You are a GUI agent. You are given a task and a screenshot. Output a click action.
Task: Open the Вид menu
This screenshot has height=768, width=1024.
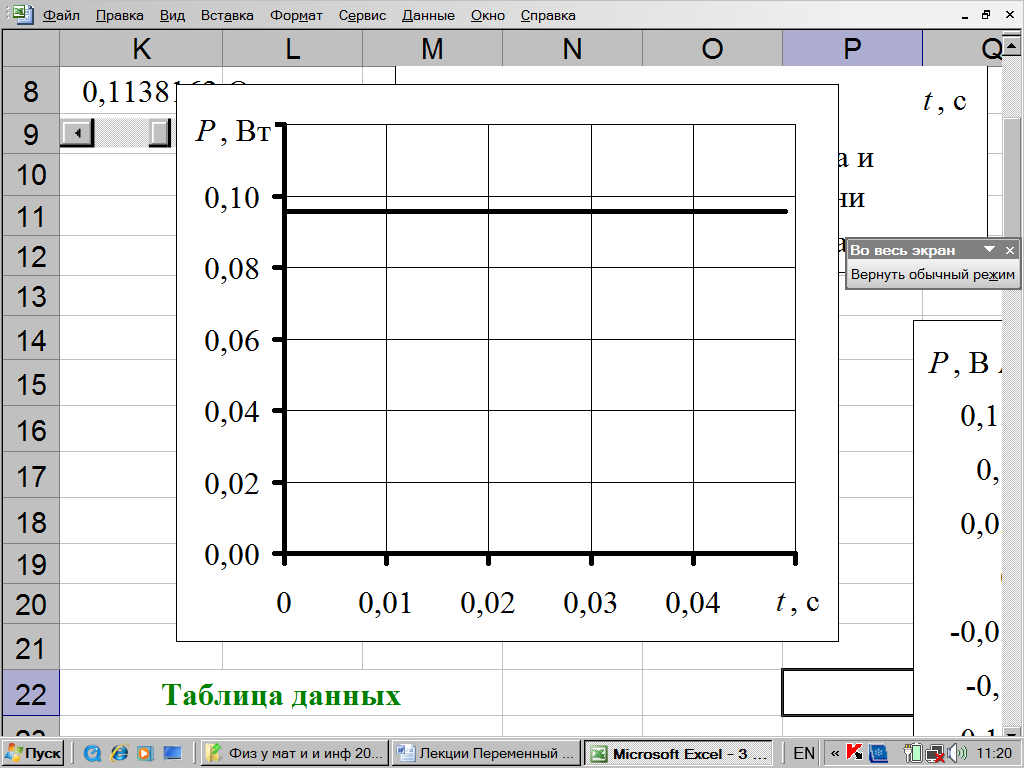[172, 15]
